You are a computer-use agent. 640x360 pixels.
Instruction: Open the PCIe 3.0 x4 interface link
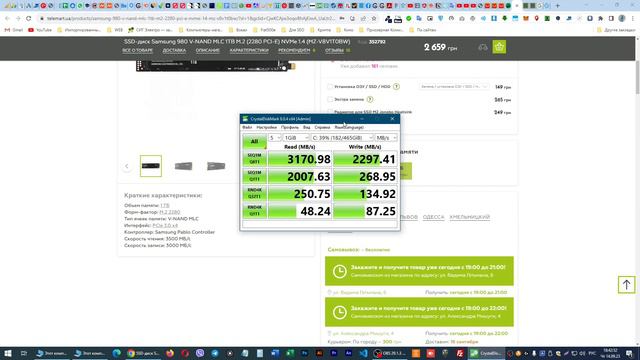click(165, 225)
